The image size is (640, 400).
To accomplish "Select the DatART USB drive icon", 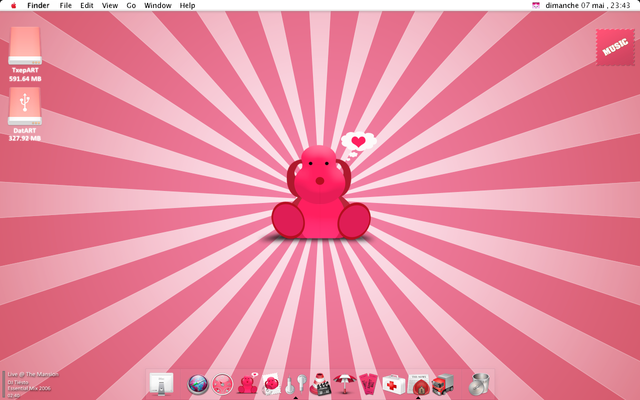I will click(25, 106).
